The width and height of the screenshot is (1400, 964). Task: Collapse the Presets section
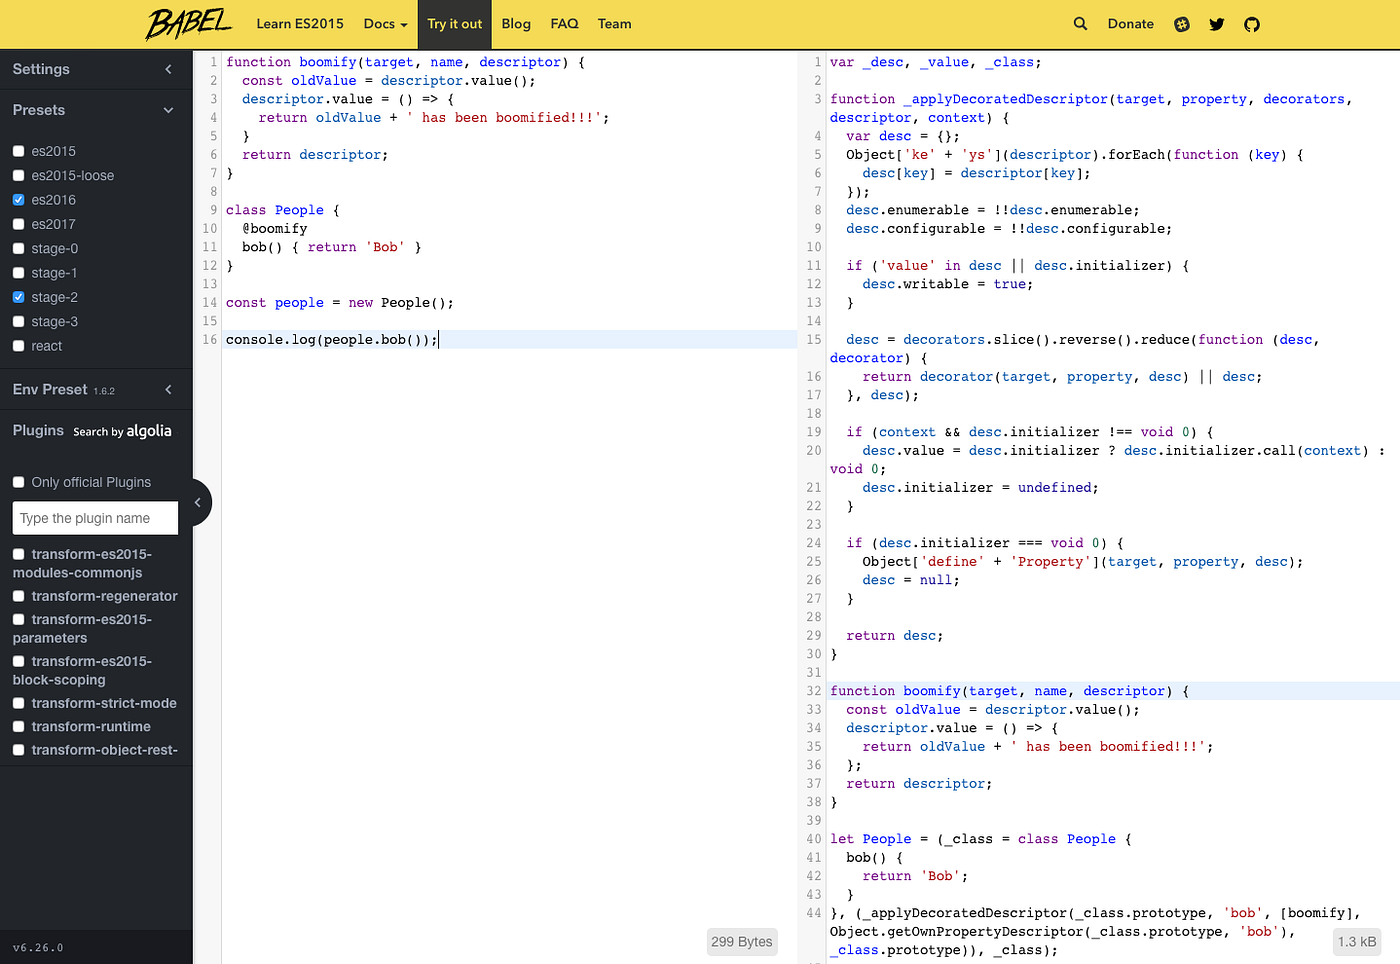pyautogui.click(x=167, y=110)
